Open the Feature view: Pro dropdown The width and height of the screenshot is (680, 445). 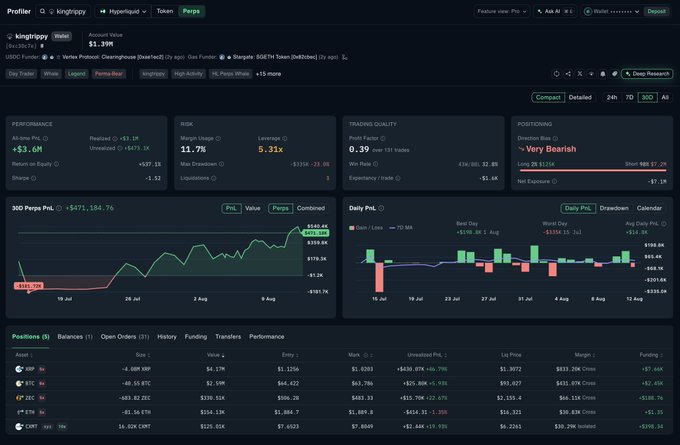coord(501,11)
